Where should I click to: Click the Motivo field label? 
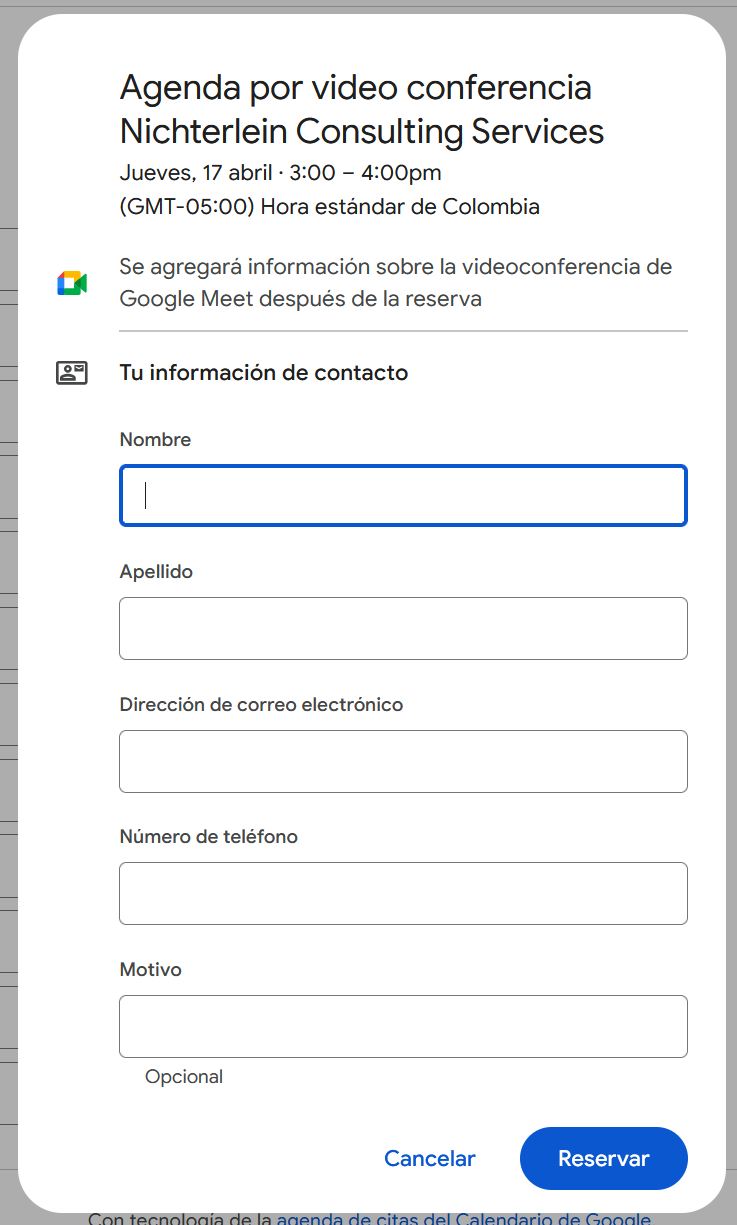pyautogui.click(x=150, y=970)
